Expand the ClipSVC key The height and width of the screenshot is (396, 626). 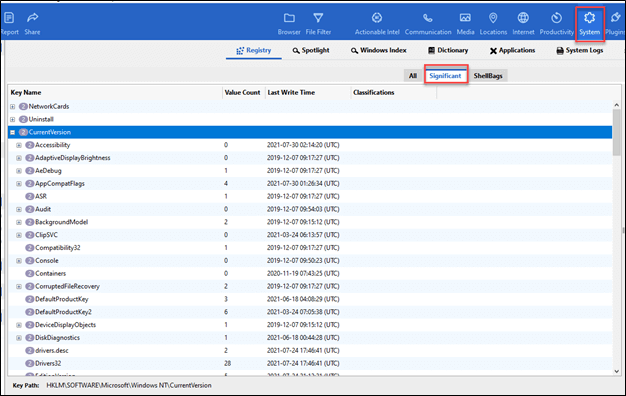click(x=19, y=235)
